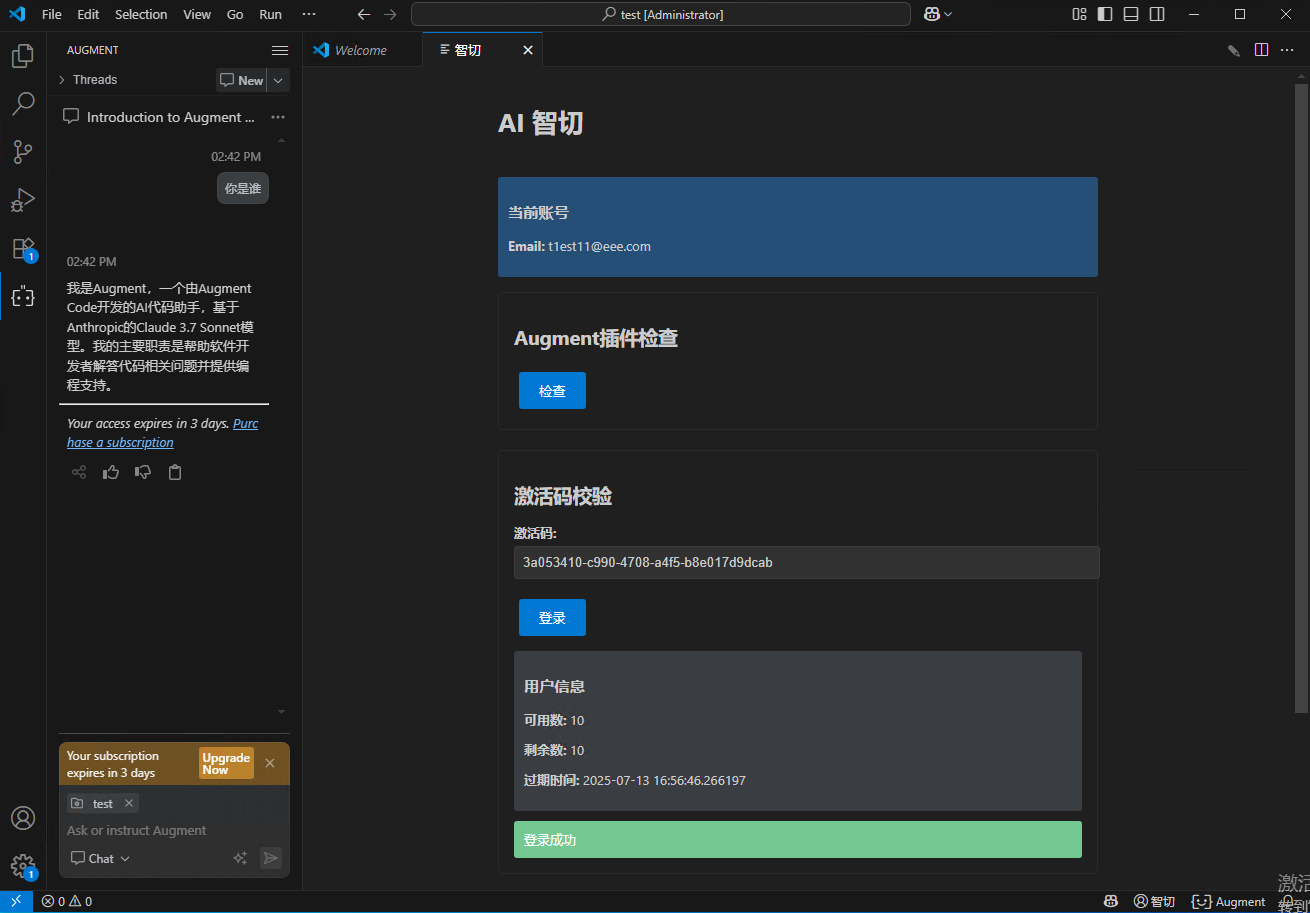The image size is (1310, 913).
Task: Open the Source Control view
Action: tap(23, 152)
